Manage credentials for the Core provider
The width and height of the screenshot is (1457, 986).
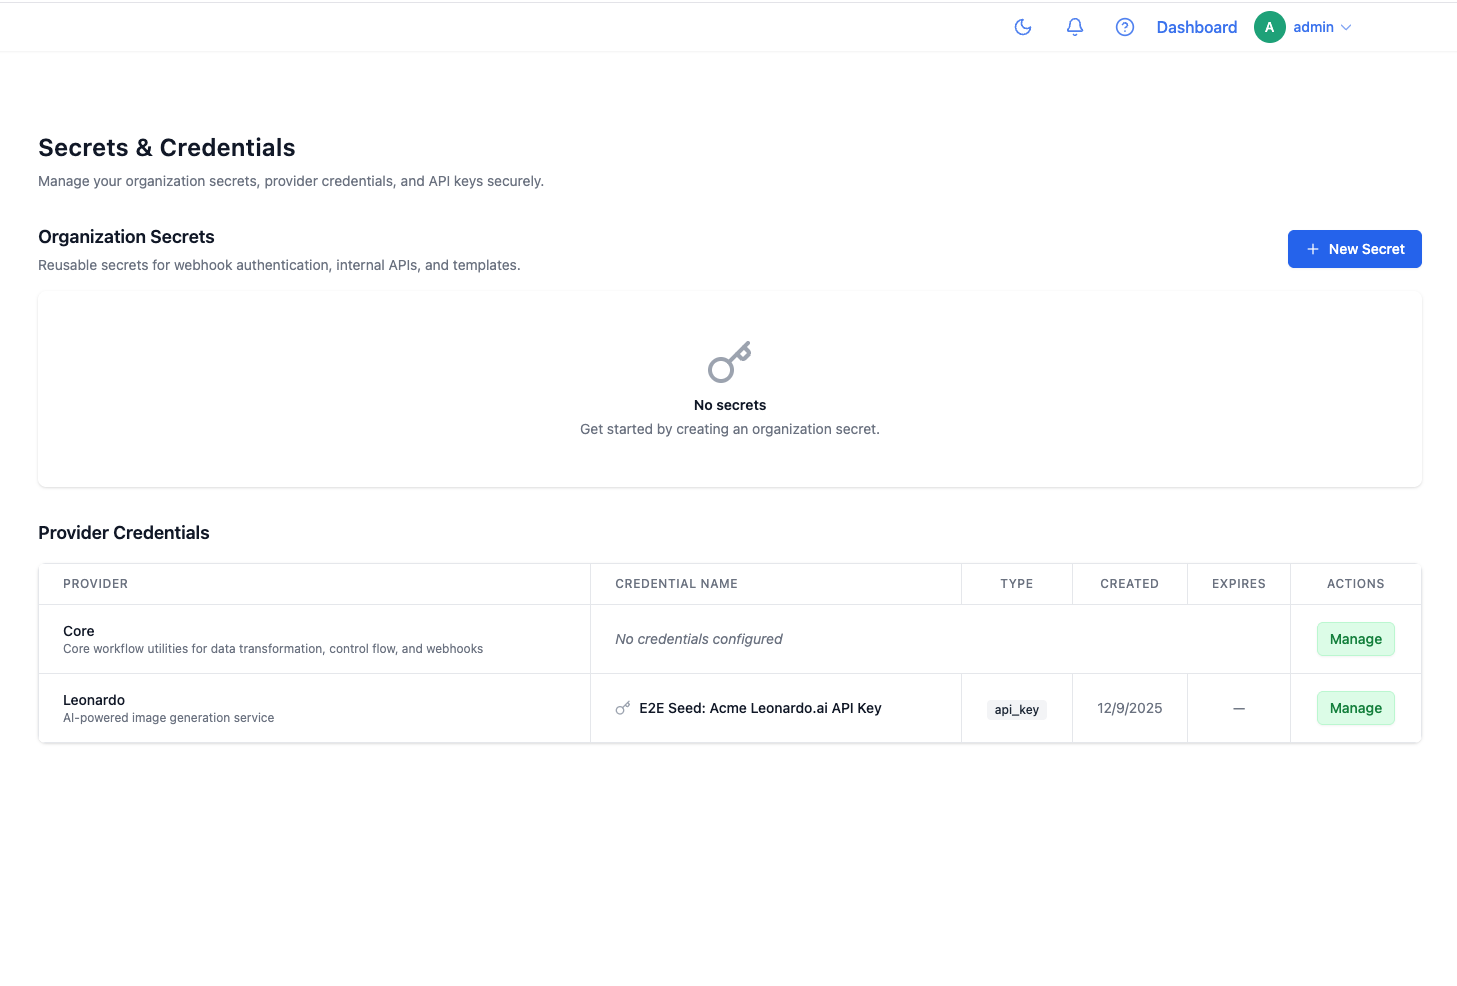(x=1355, y=638)
